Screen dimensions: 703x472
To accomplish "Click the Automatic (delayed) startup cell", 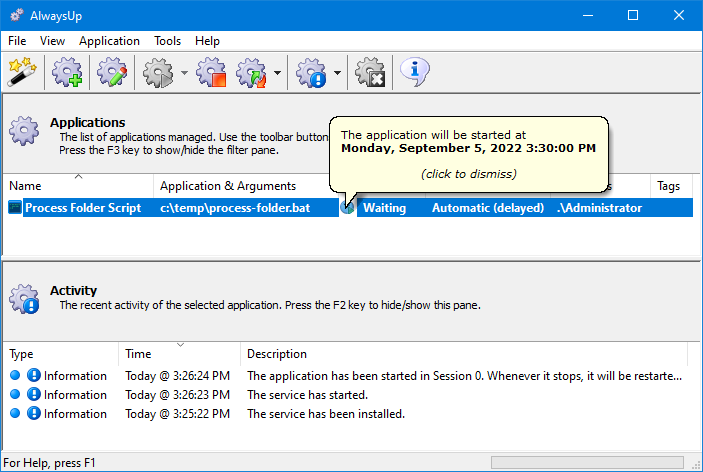I will (x=488, y=208).
